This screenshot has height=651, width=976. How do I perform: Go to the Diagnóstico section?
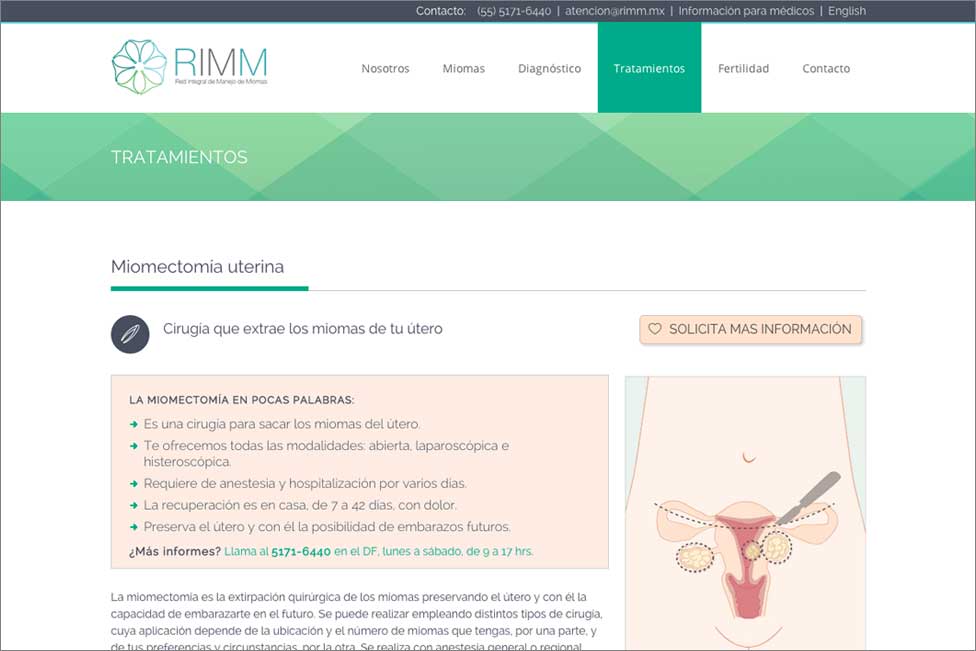click(x=550, y=68)
